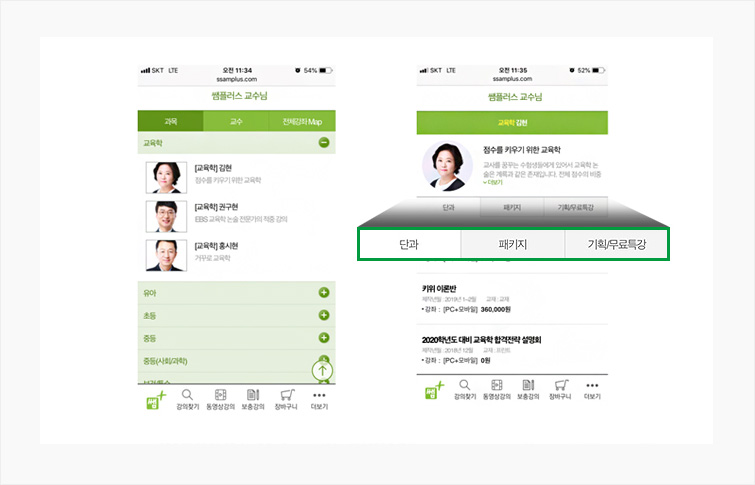Screen dimensions: 755x485
Task: Open 장바구니 cart icon in left phone
Action: point(287,399)
